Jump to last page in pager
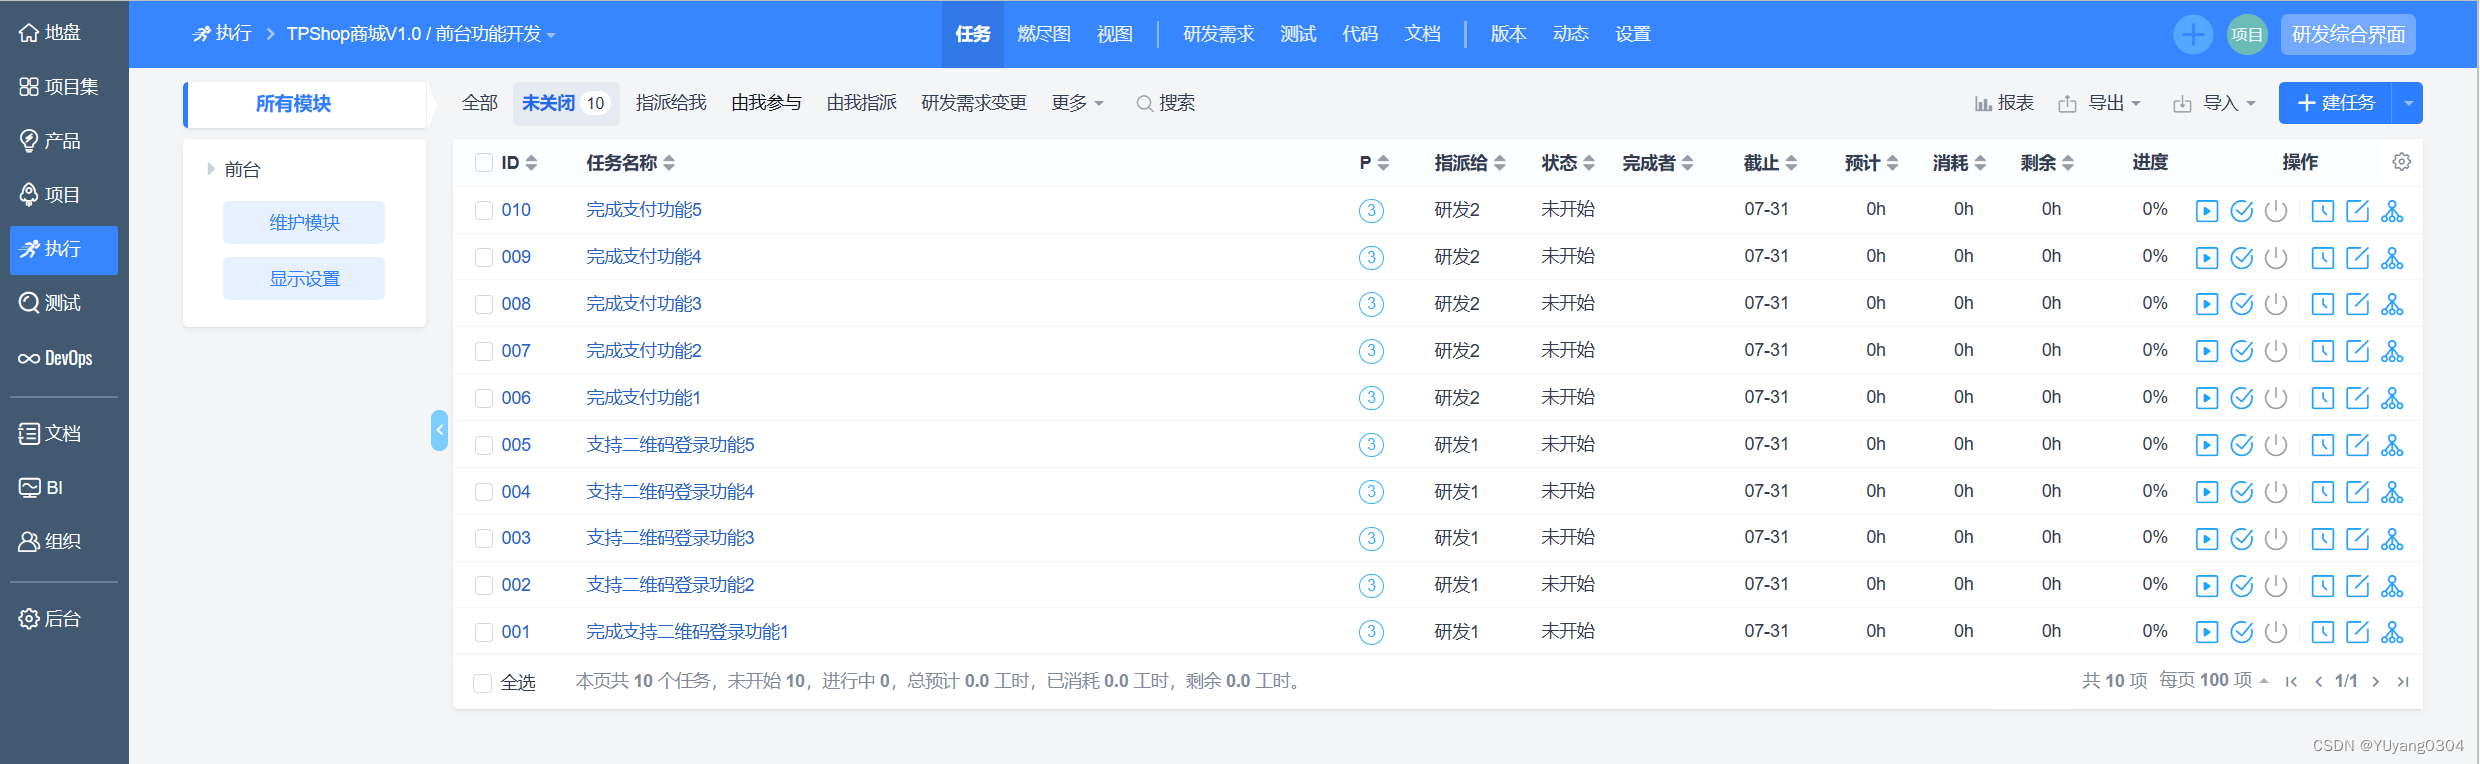This screenshot has width=2480, height=764. (x=2402, y=682)
